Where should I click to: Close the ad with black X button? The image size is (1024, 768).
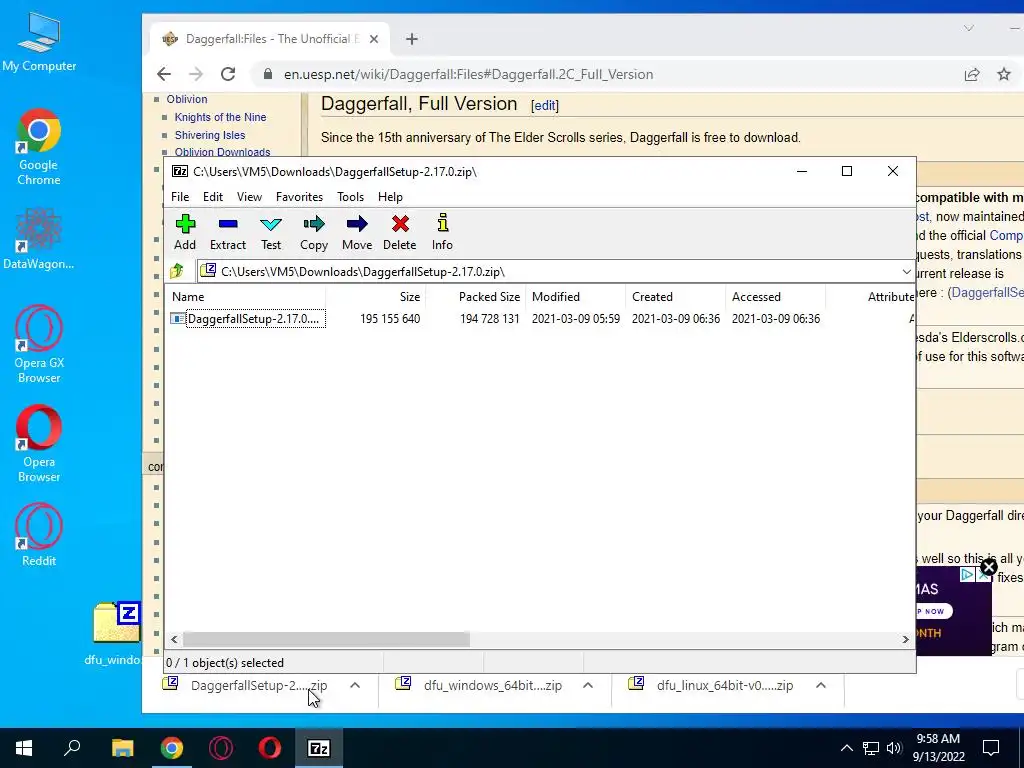(x=989, y=567)
